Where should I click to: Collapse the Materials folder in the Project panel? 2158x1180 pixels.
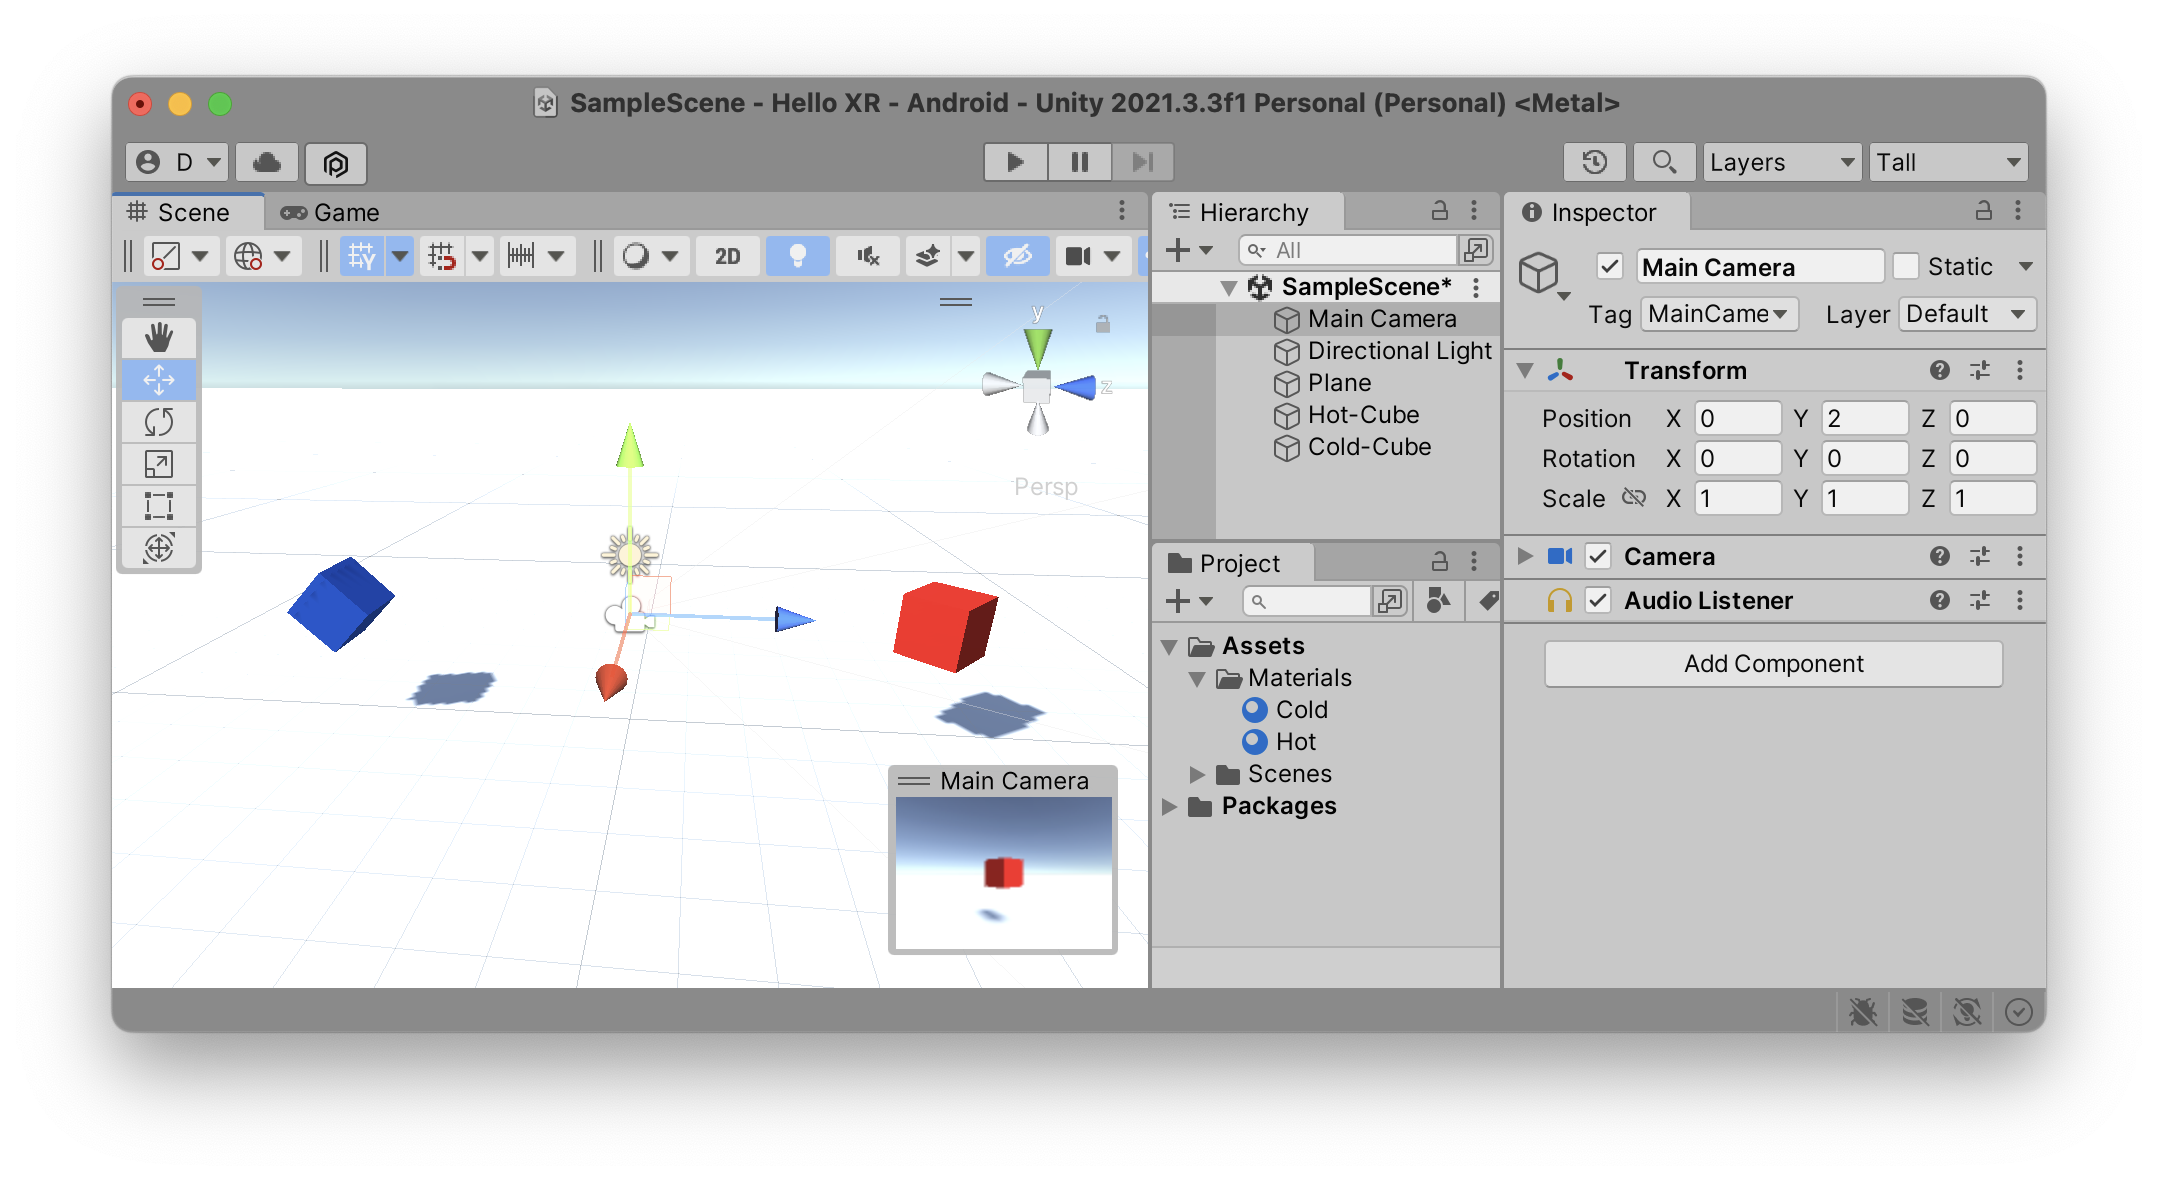pos(1197,678)
